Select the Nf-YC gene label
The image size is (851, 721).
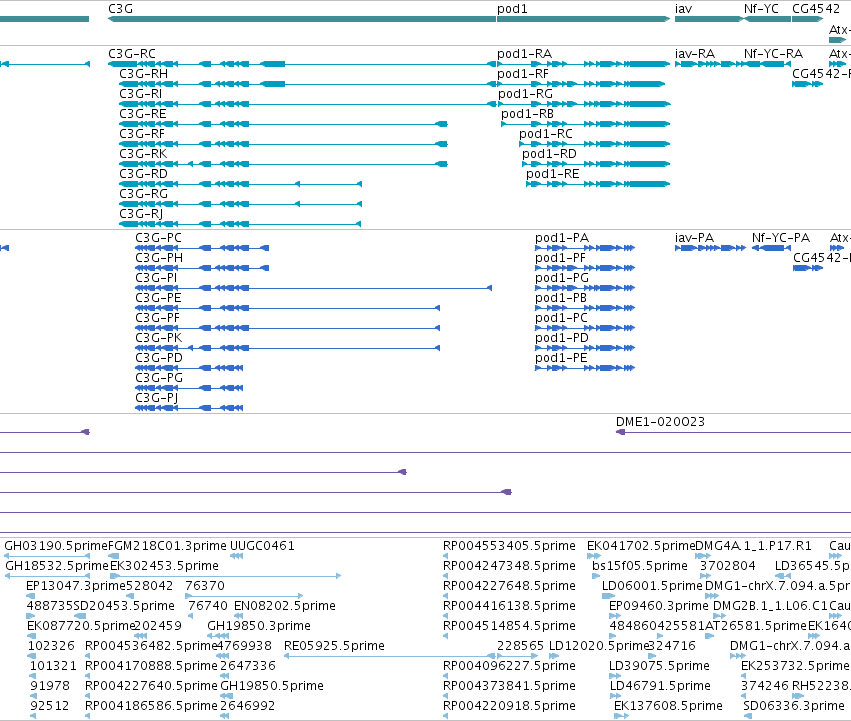pyautogui.click(x=761, y=9)
